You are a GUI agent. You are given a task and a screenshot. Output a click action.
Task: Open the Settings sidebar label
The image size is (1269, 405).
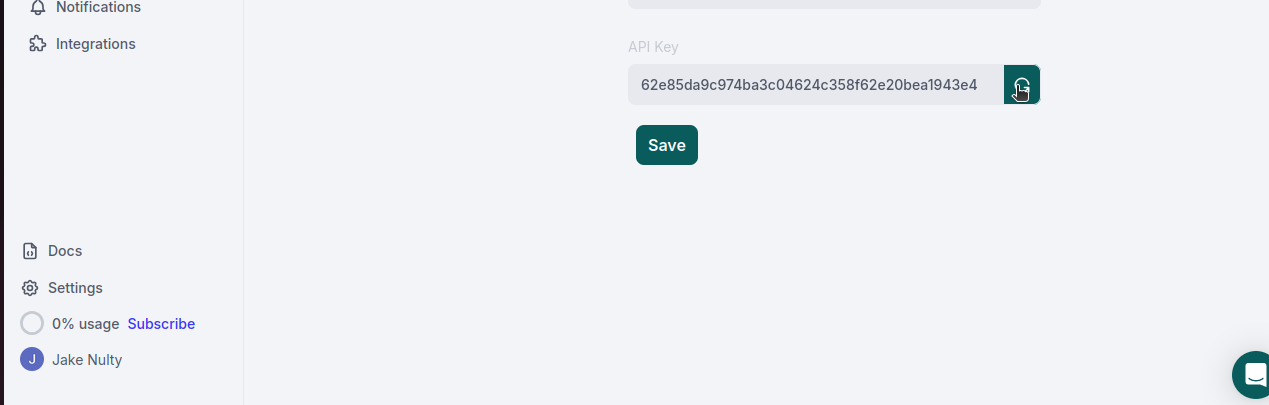coord(75,288)
